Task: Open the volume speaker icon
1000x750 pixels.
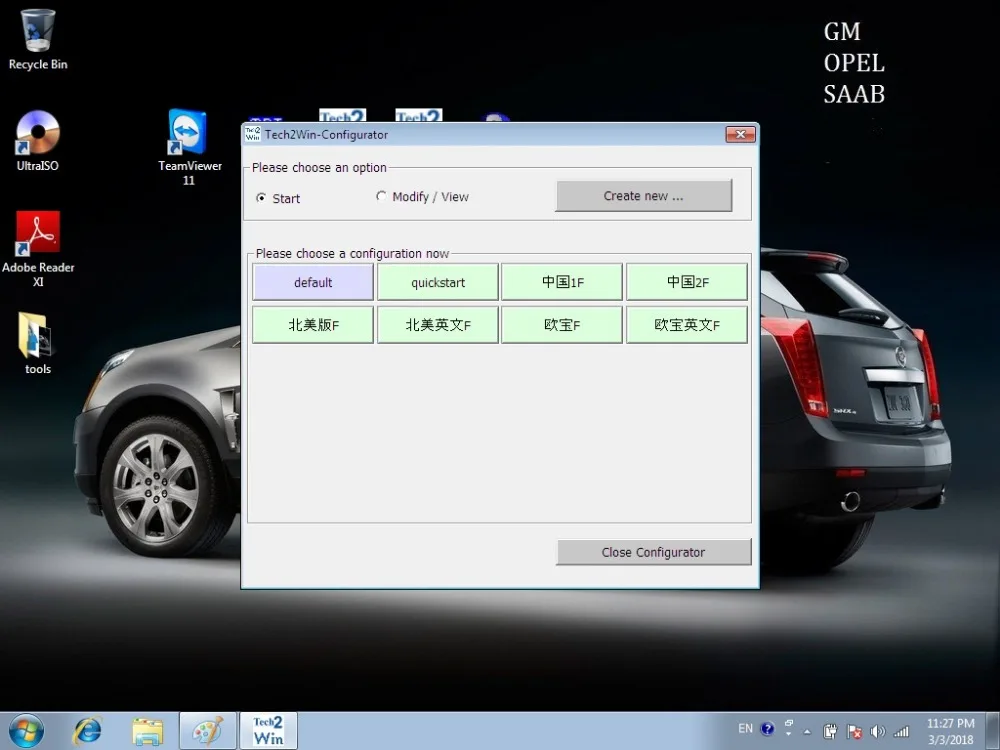Action: pyautogui.click(x=878, y=732)
